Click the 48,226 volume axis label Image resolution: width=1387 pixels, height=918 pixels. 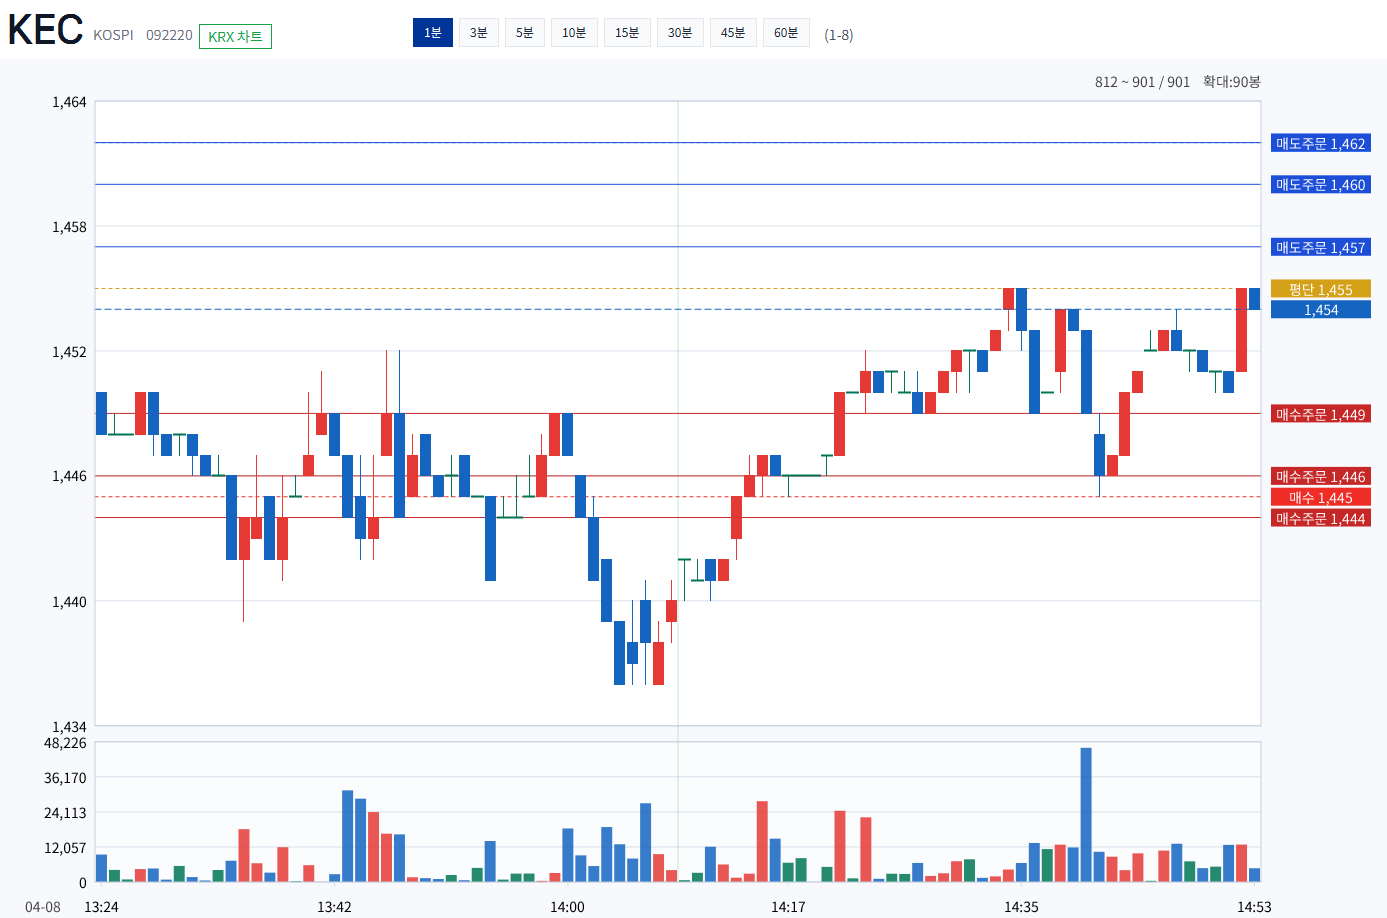tap(65, 743)
